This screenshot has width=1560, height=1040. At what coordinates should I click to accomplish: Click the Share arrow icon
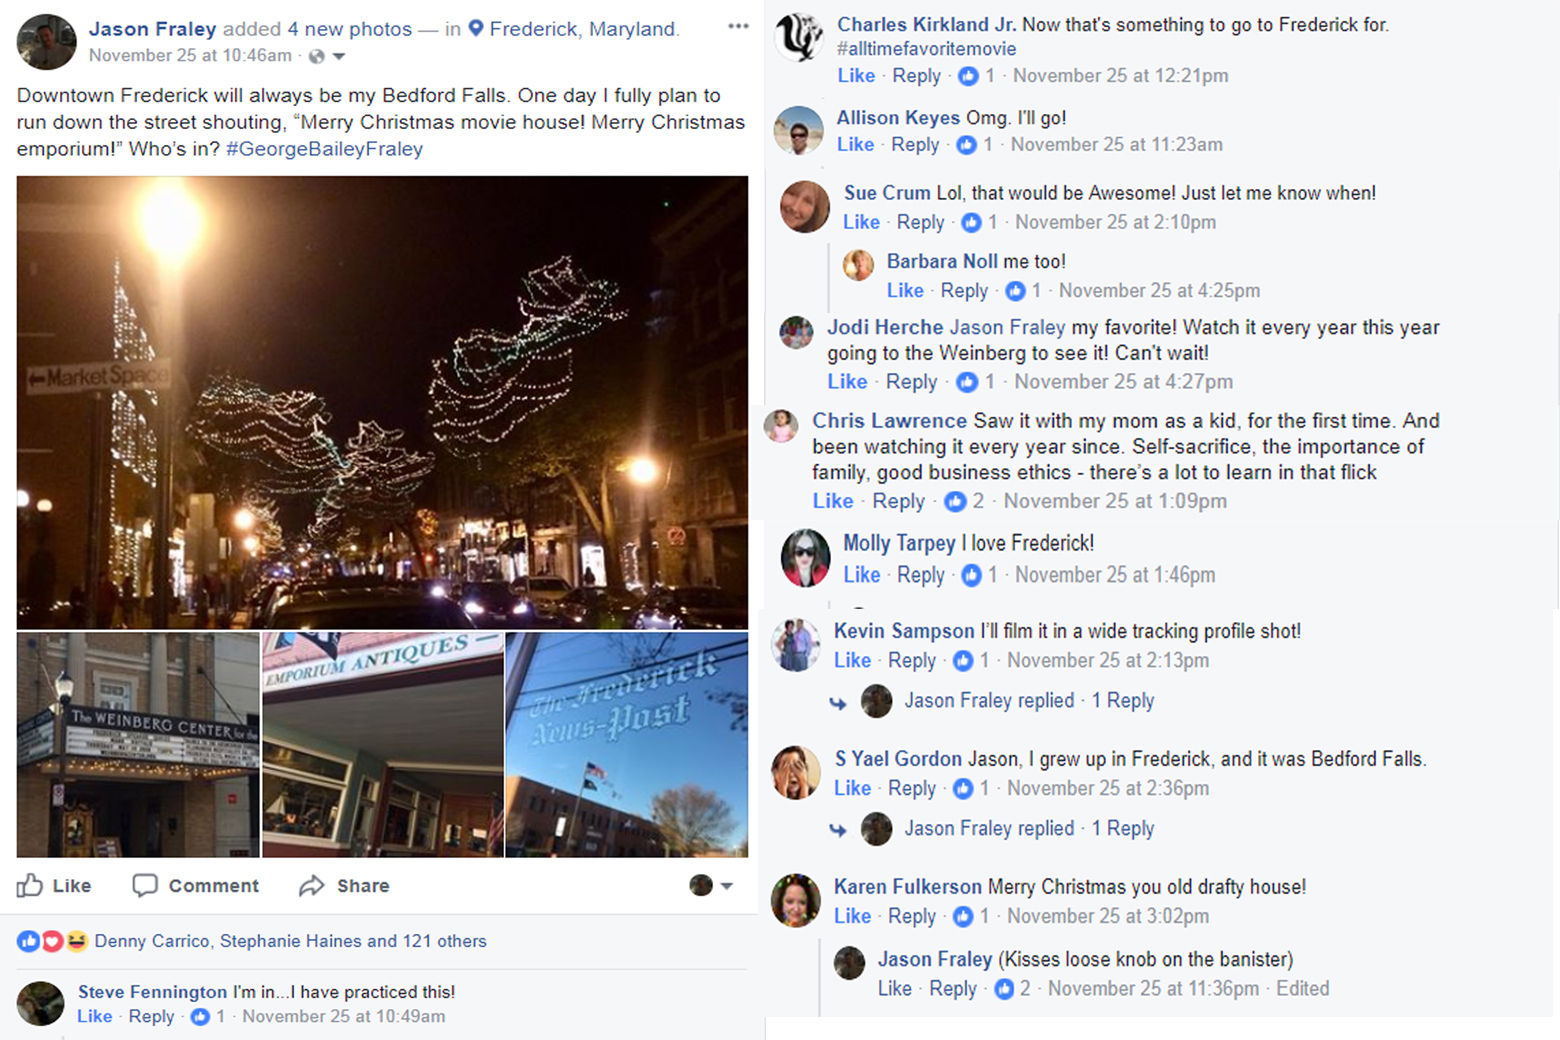click(x=312, y=886)
